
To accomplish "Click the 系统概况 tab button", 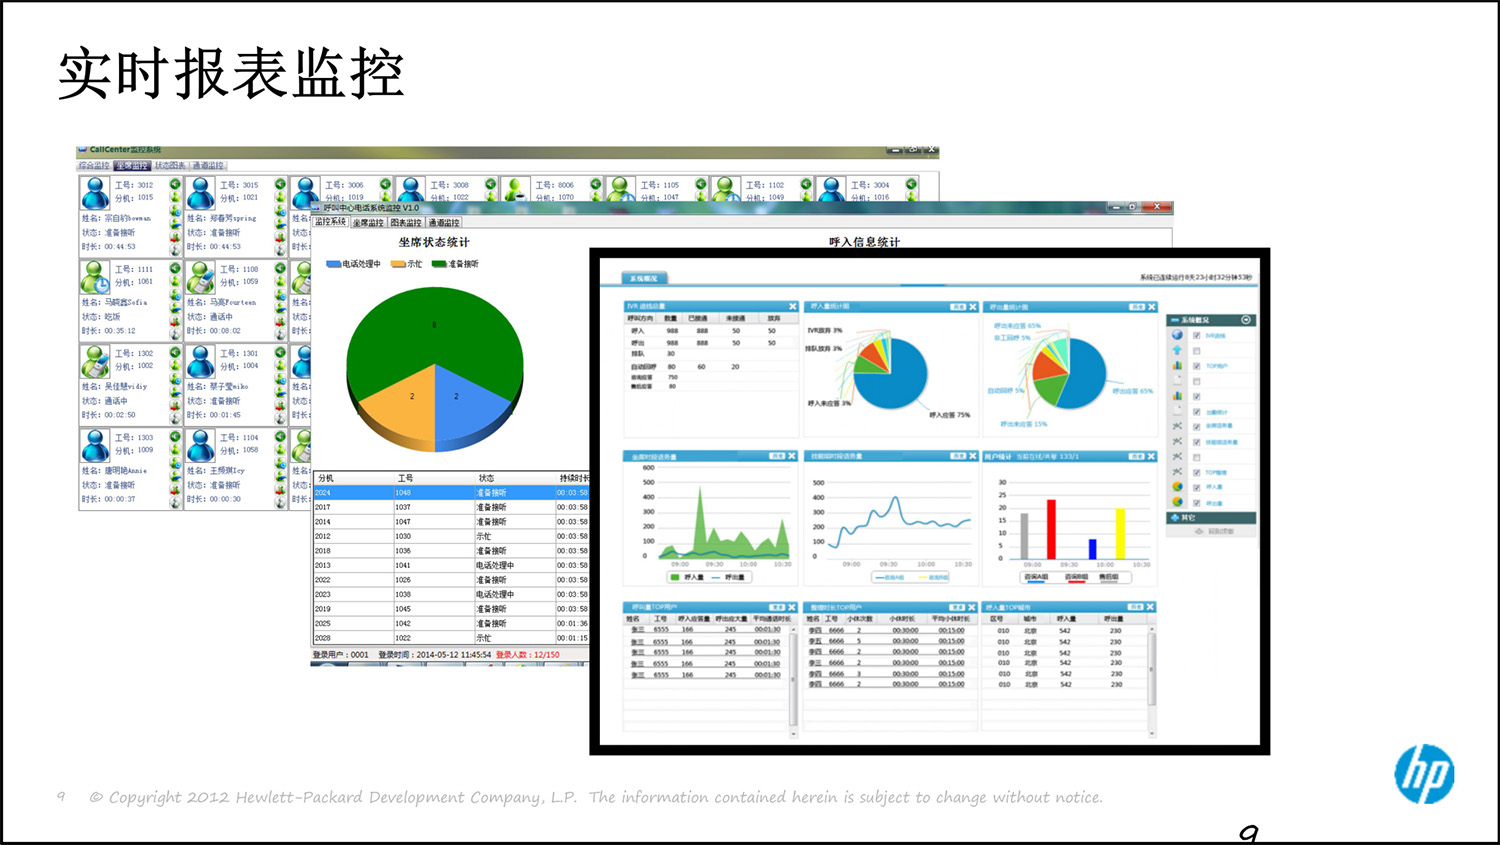I will coord(644,278).
